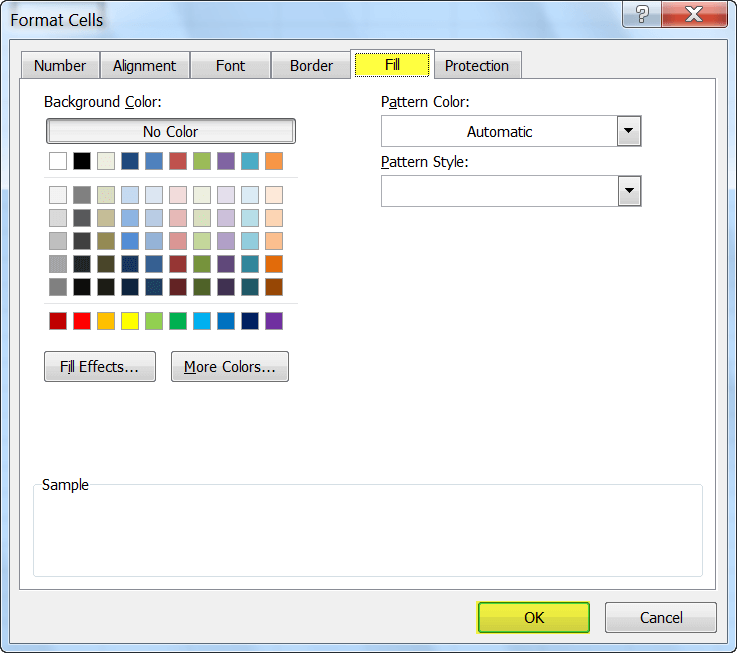This screenshot has height=653, width=737.
Task: Select the olive green top row swatch
Action: (x=202, y=161)
